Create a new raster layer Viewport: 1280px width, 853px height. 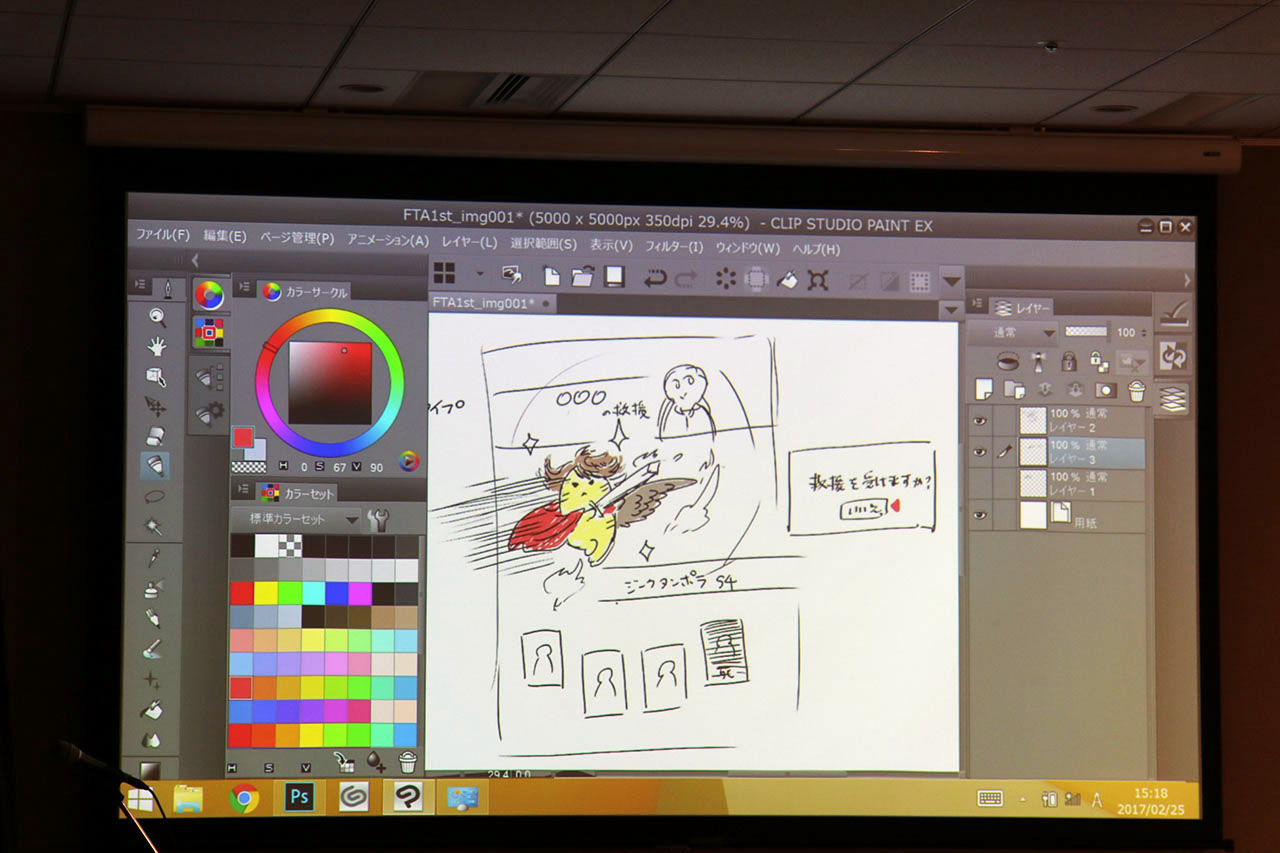click(984, 389)
